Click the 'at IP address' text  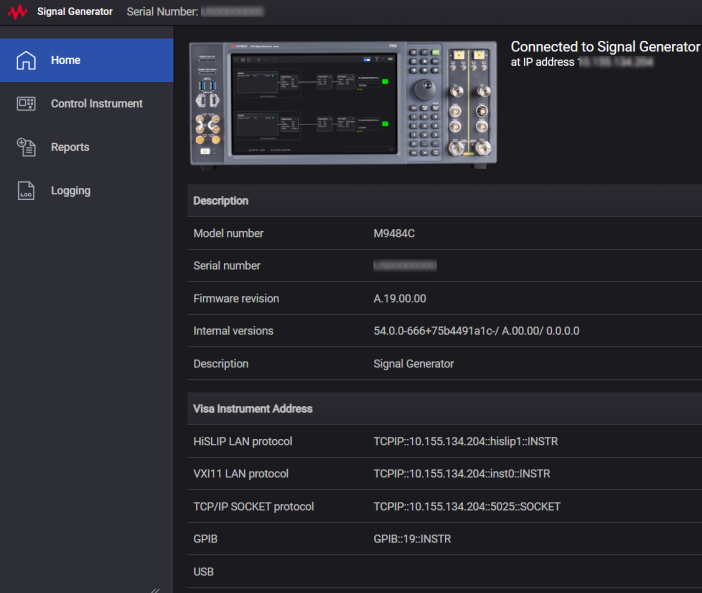point(542,62)
